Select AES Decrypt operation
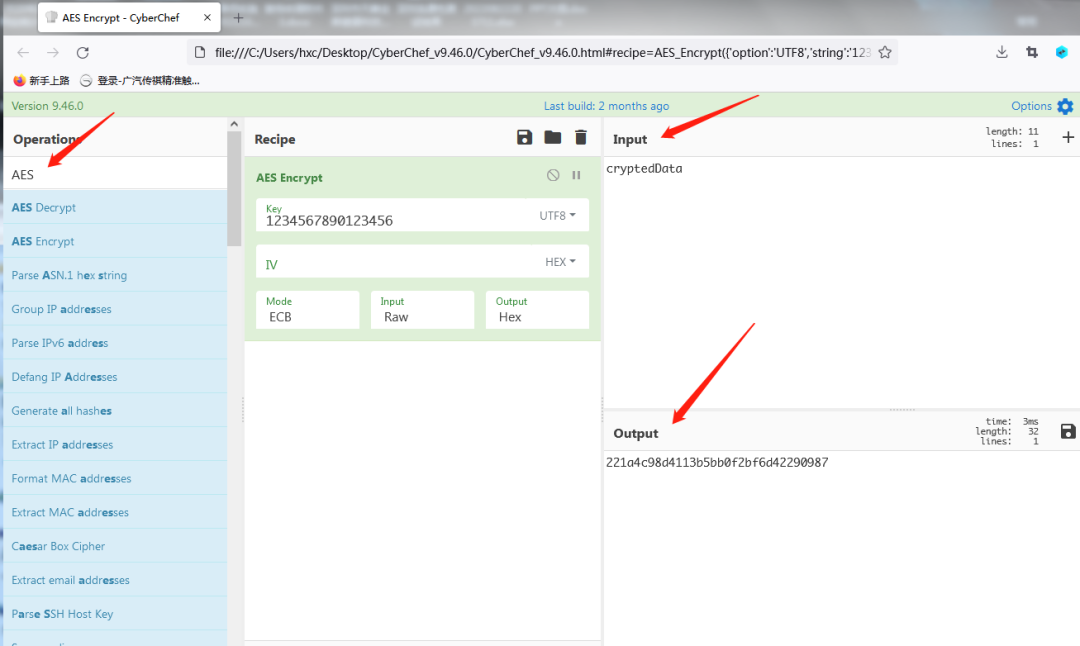The width and height of the screenshot is (1080, 646). pyautogui.click(x=115, y=207)
